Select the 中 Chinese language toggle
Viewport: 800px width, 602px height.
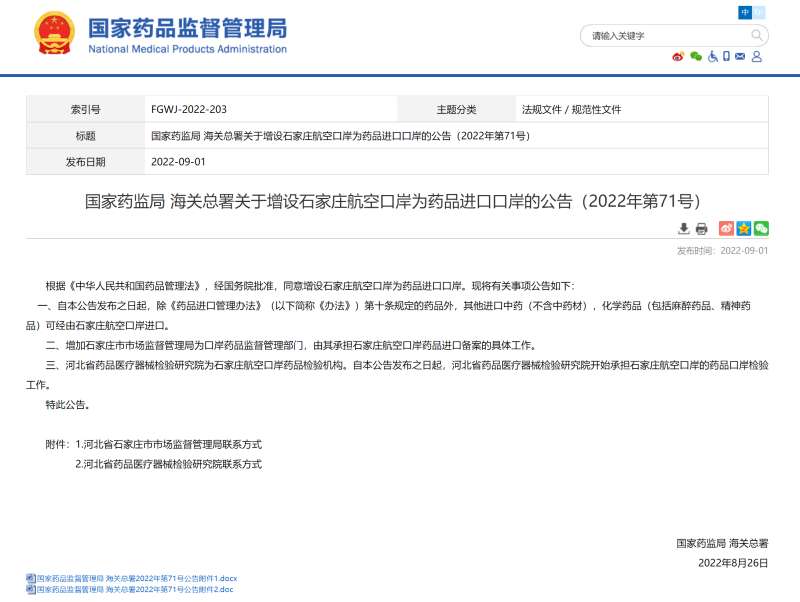coord(745,12)
